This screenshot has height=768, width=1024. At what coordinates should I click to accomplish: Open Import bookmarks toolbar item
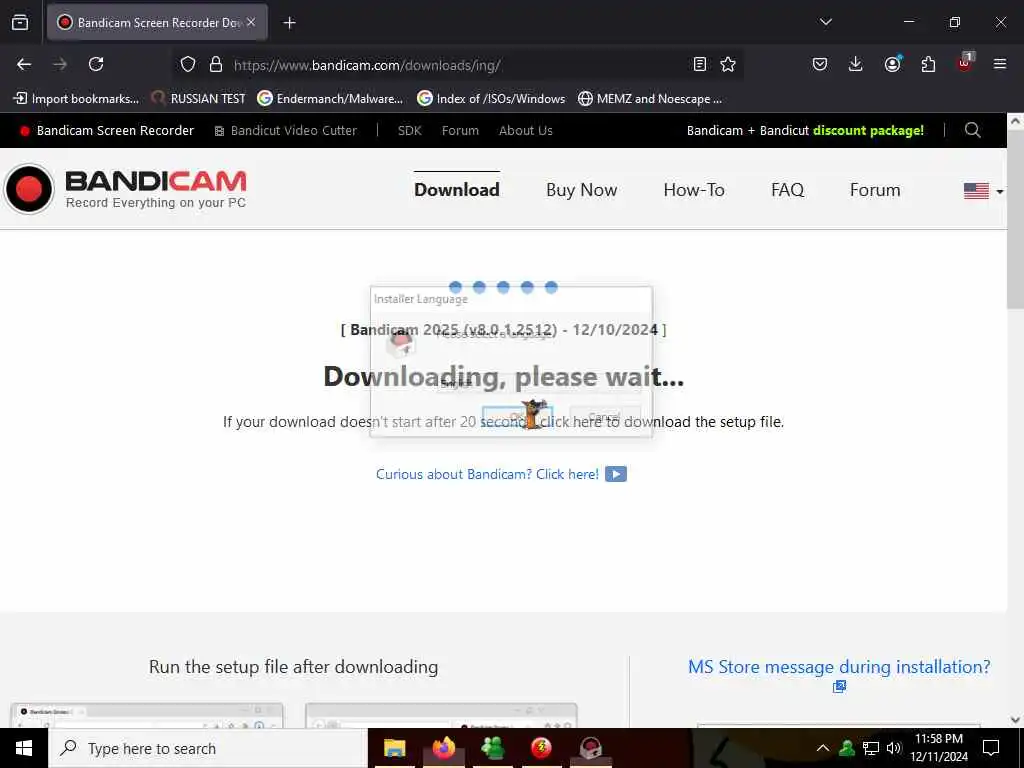pos(76,99)
